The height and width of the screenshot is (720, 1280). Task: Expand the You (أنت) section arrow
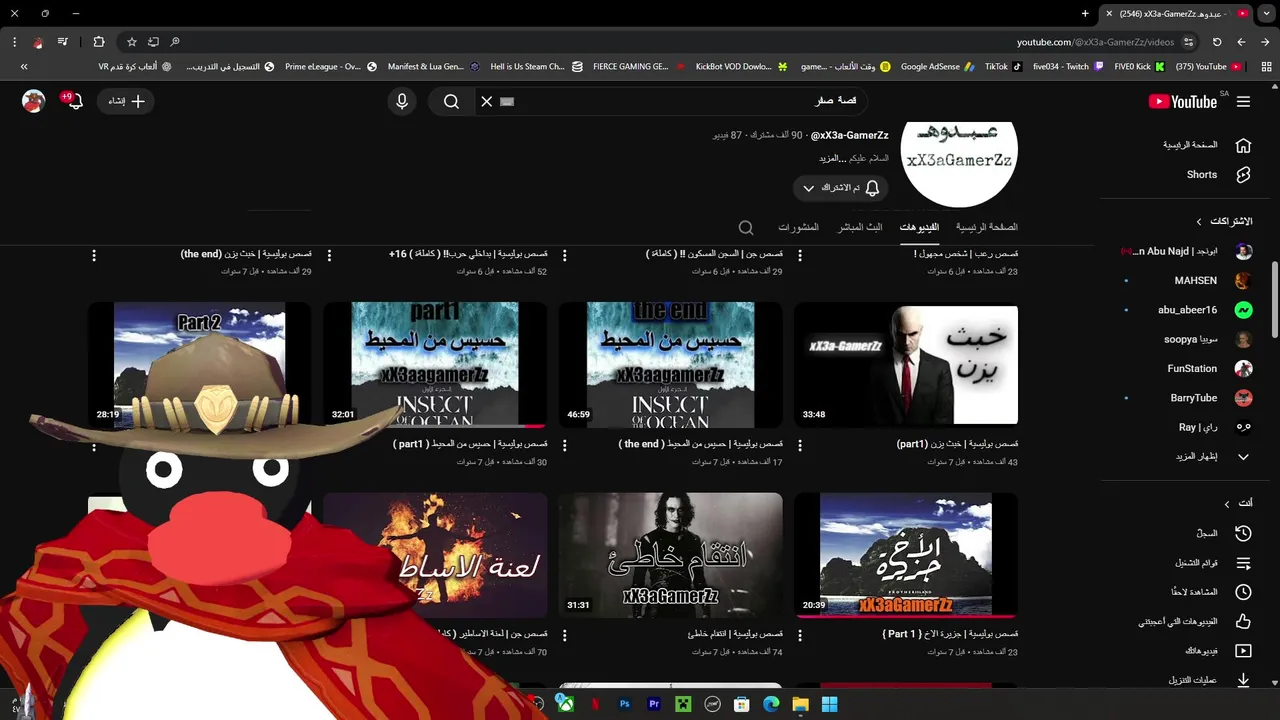coord(1227,504)
